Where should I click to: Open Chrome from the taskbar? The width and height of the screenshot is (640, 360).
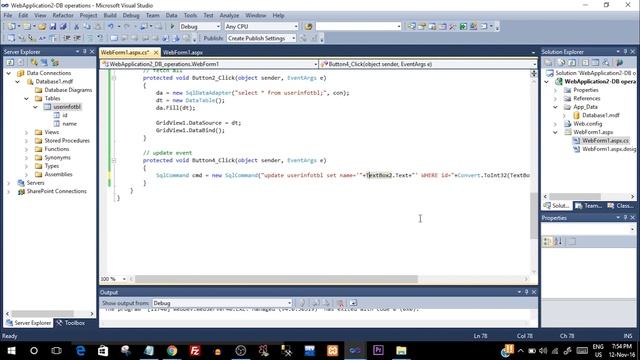click(x=172, y=351)
